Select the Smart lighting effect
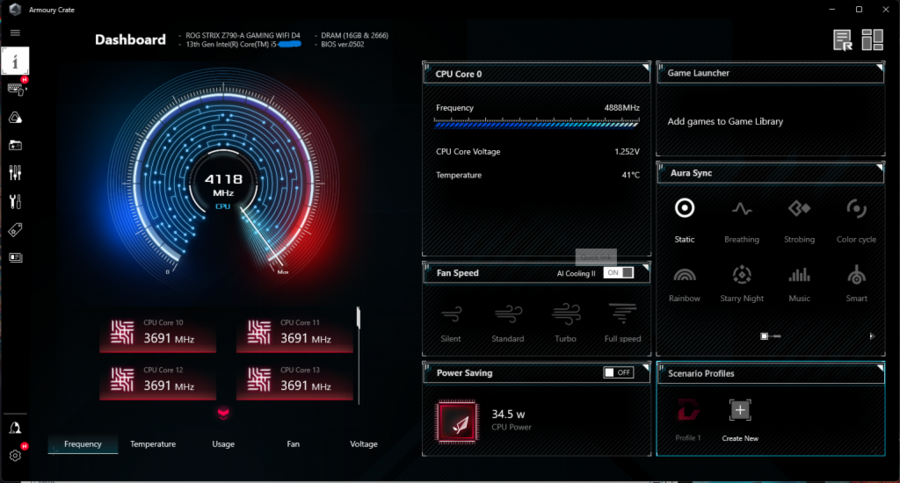Viewport: 900px width, 483px height. [856, 284]
